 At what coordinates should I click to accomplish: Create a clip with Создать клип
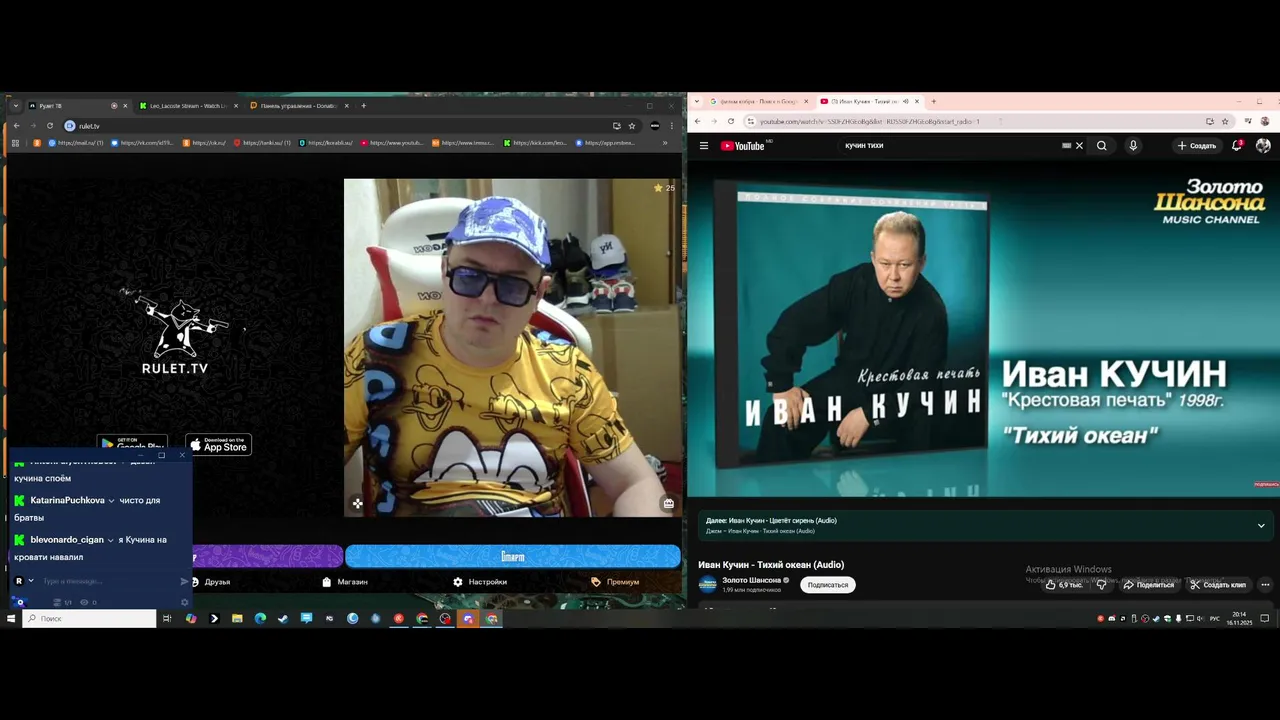(1218, 585)
